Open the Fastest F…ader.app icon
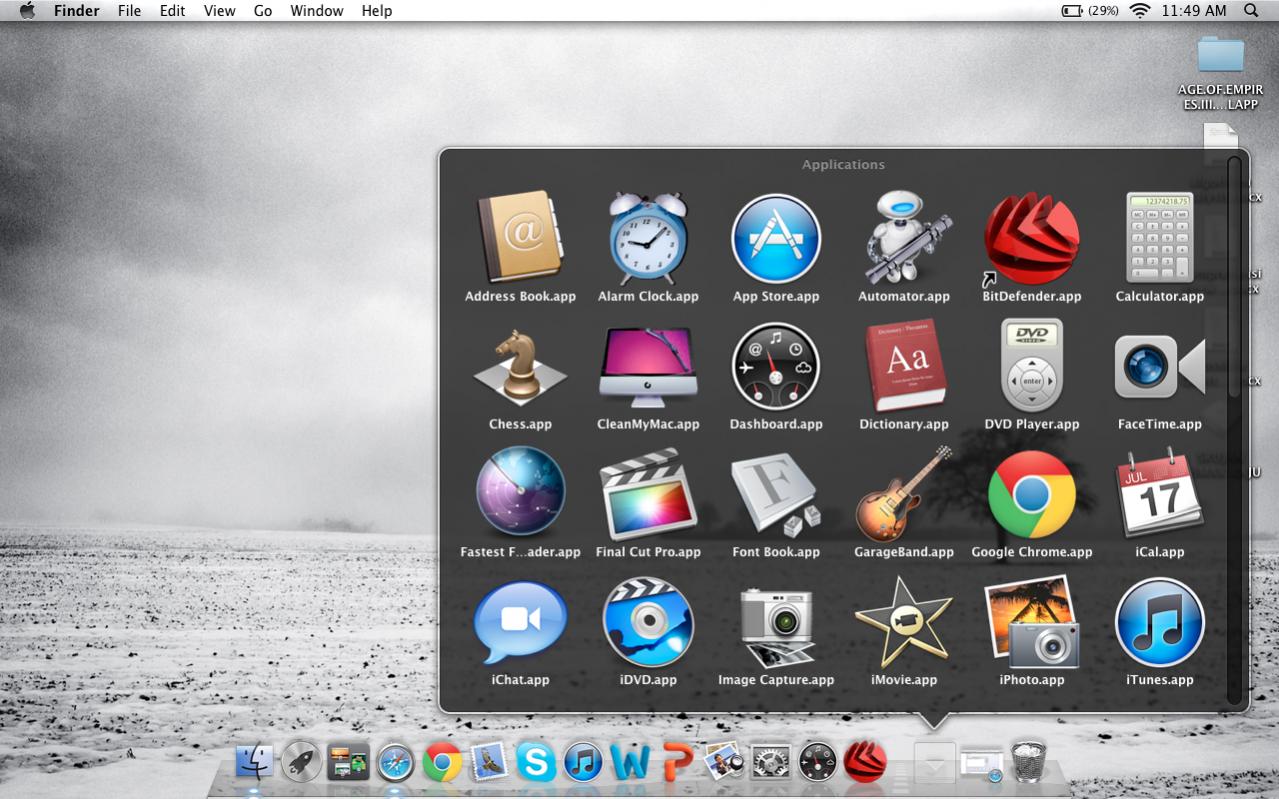 click(x=520, y=493)
